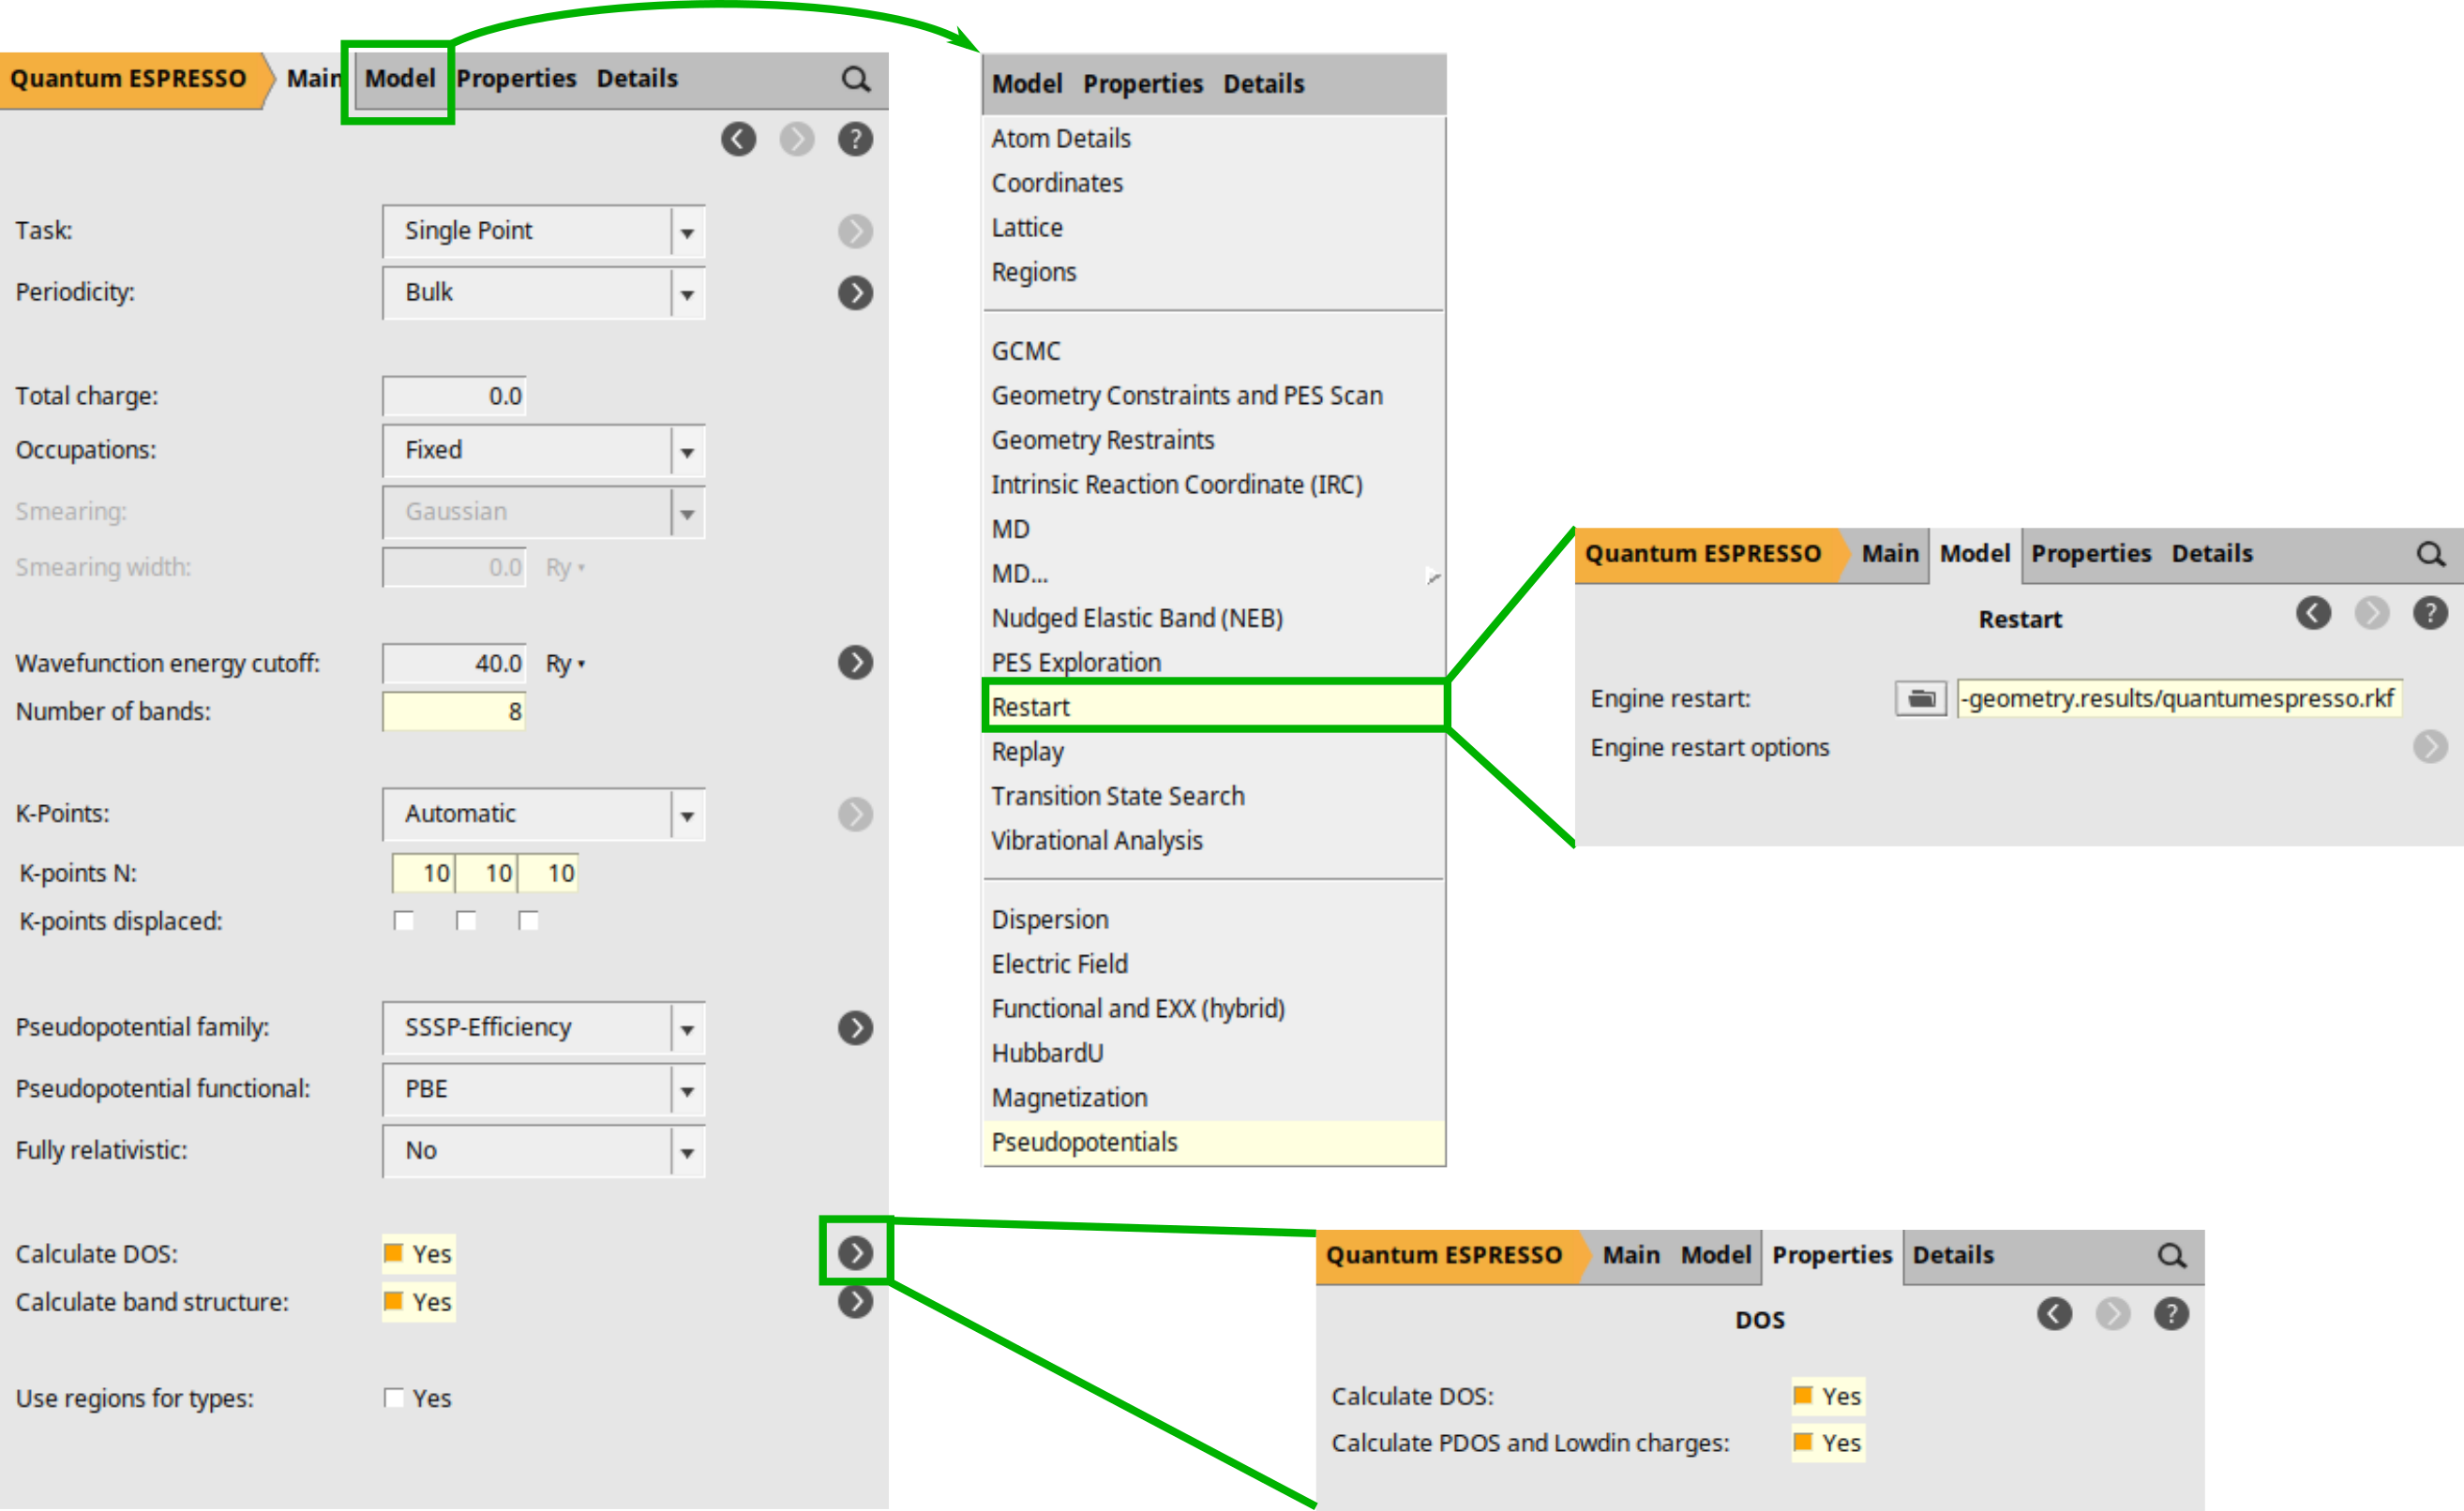2464x1511 pixels.
Task: Check the first K-points displaced box
Action: 404,921
